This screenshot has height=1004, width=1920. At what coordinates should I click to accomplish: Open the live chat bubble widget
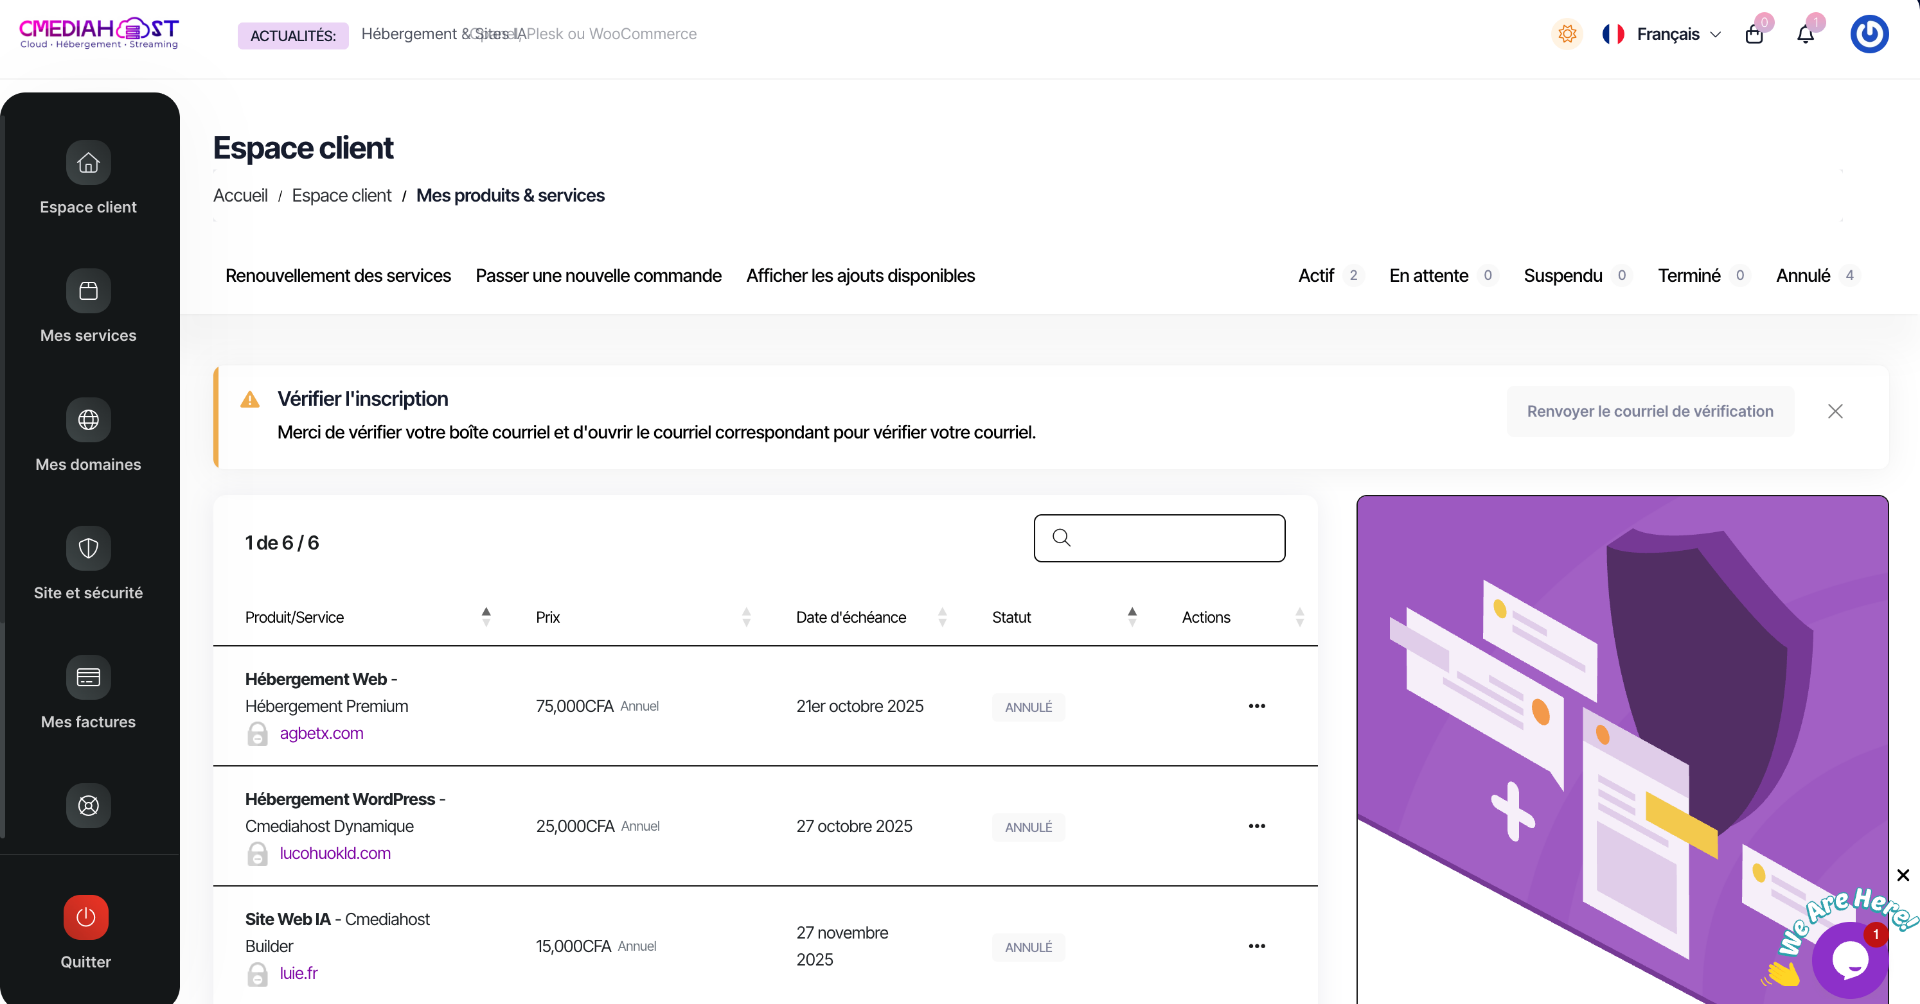(x=1850, y=960)
